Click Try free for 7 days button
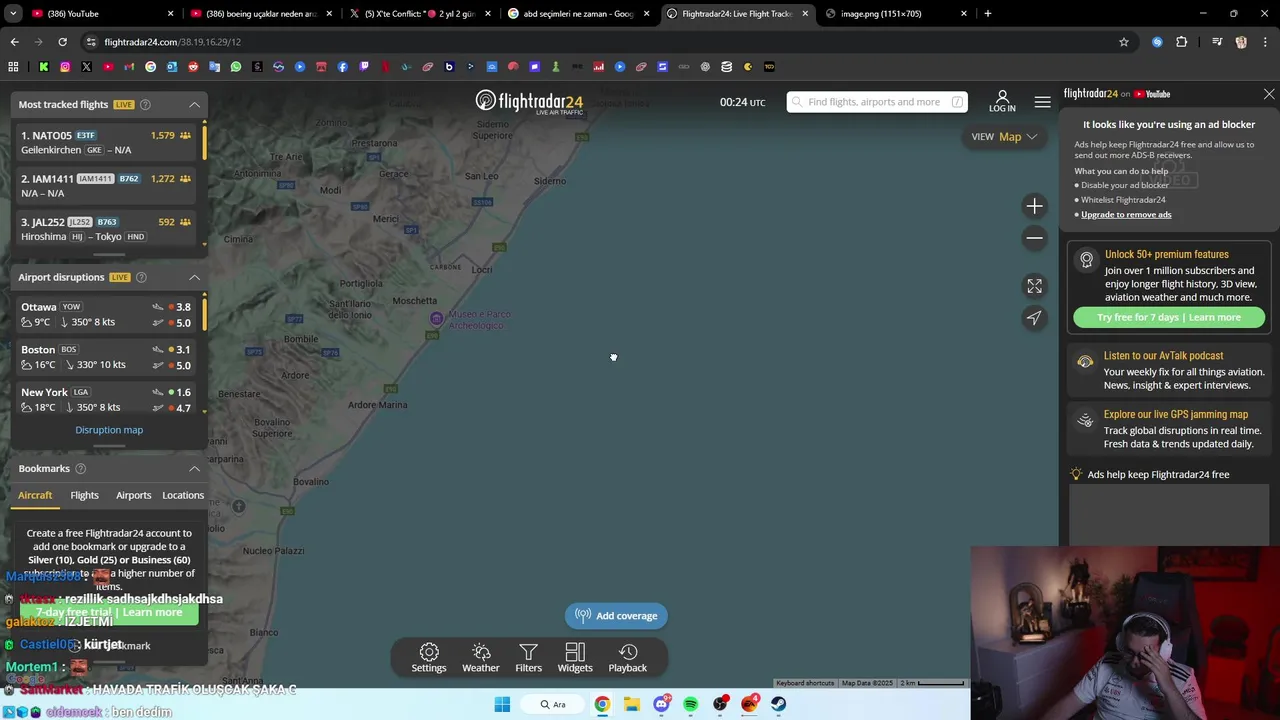The height and width of the screenshot is (720, 1280). point(1169,317)
